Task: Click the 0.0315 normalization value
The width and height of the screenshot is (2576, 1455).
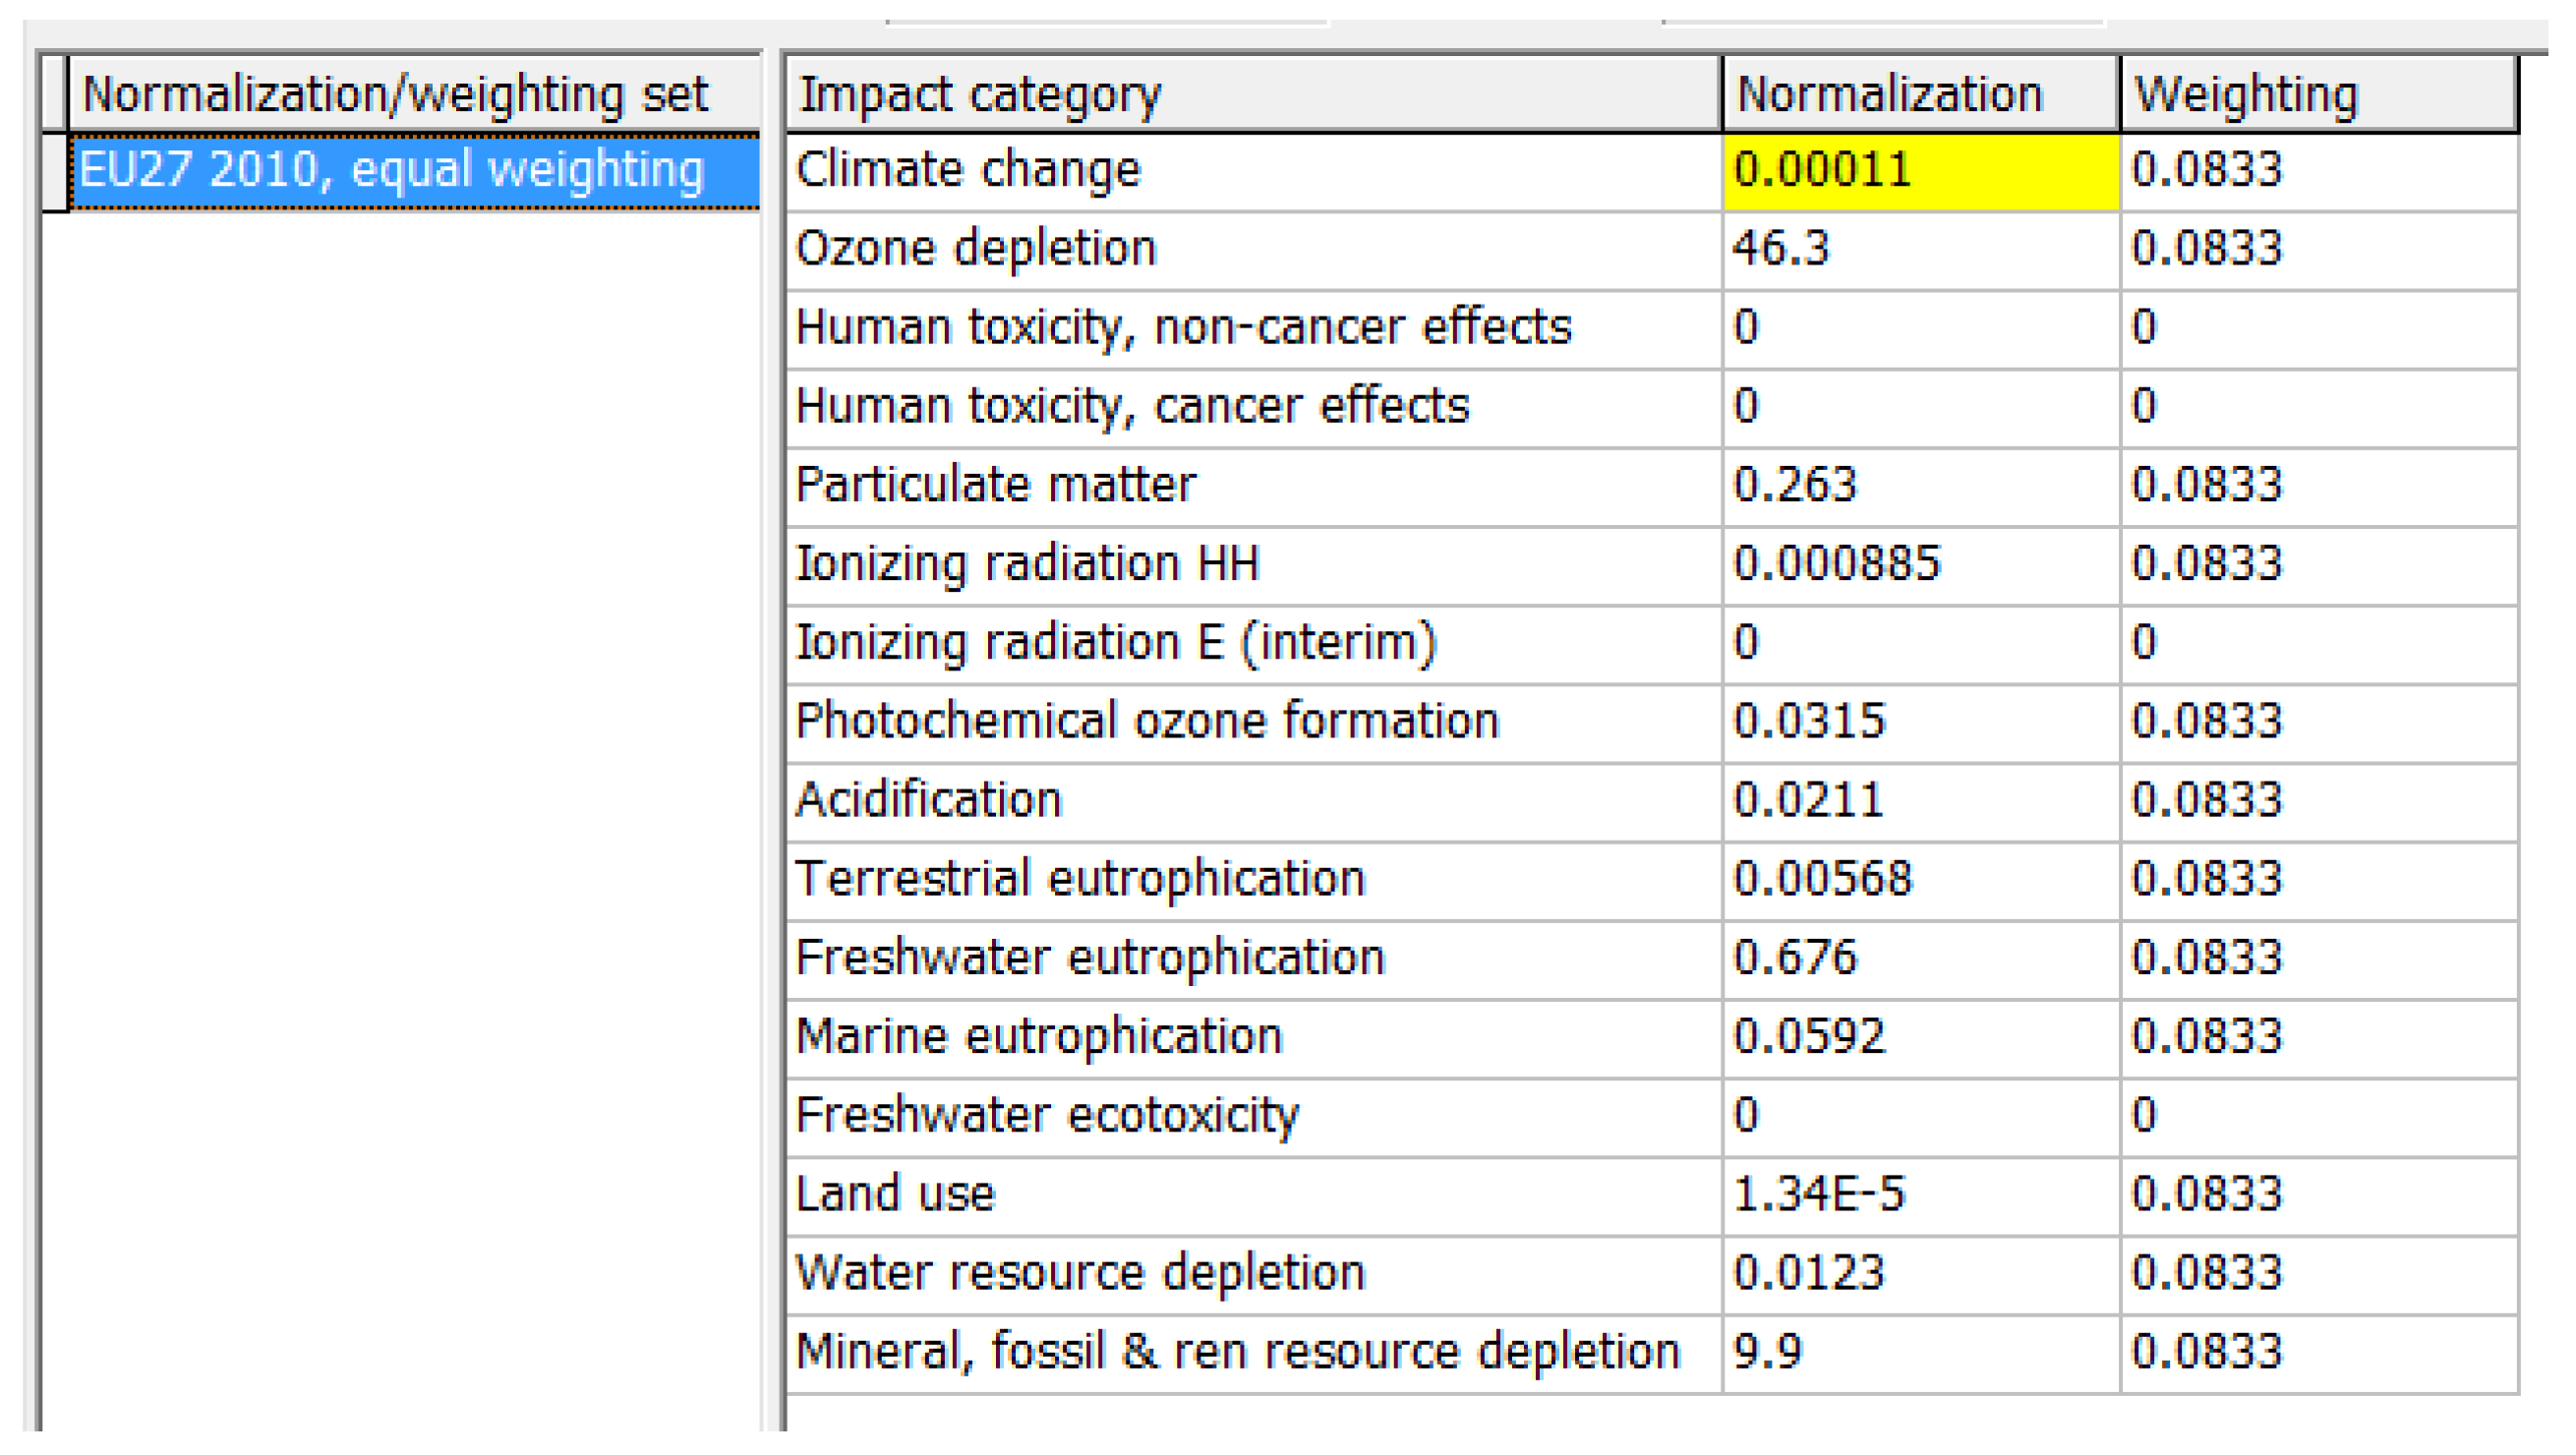Action: [1921, 723]
